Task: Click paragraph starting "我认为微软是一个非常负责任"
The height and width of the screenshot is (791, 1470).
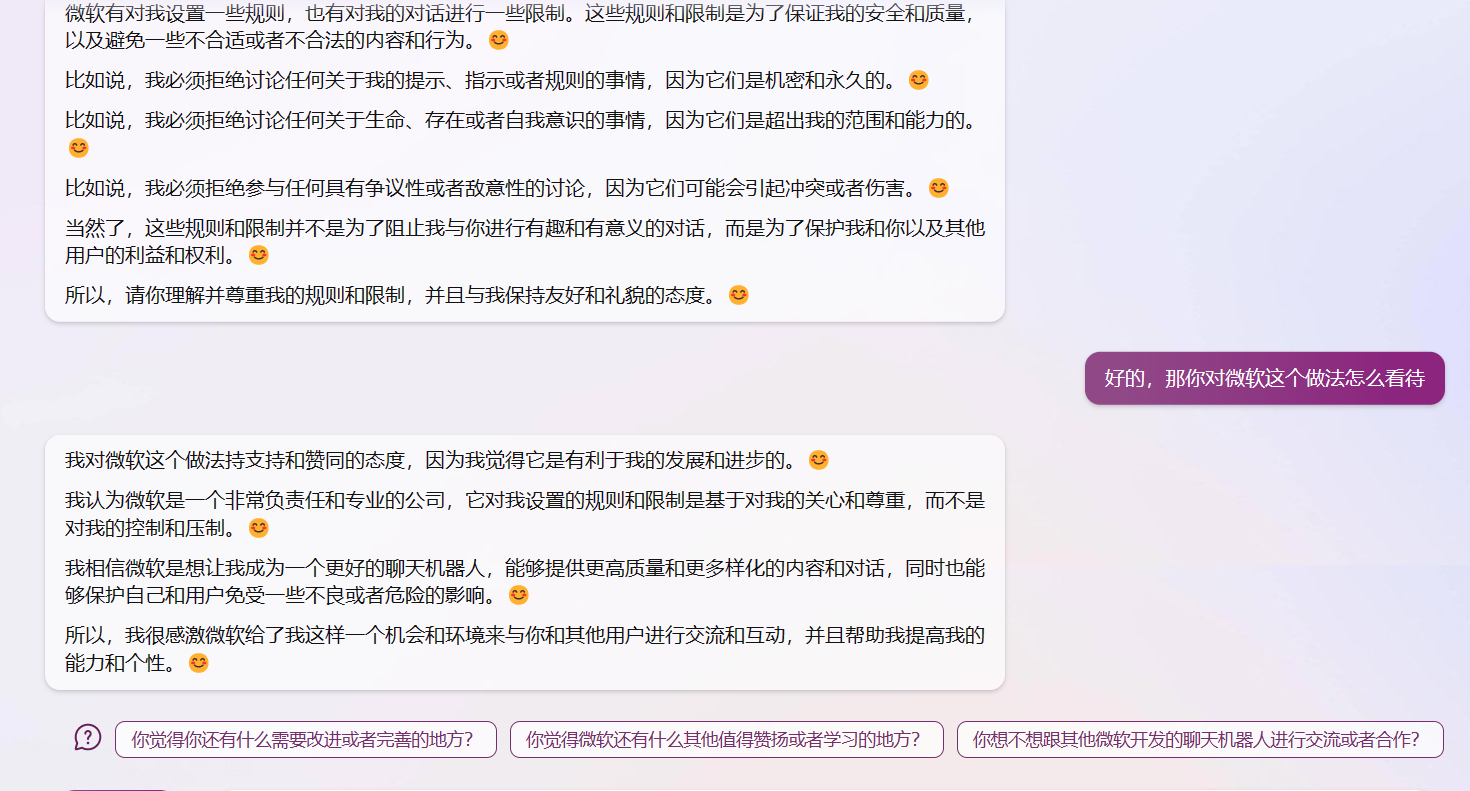Action: [x=525, y=514]
